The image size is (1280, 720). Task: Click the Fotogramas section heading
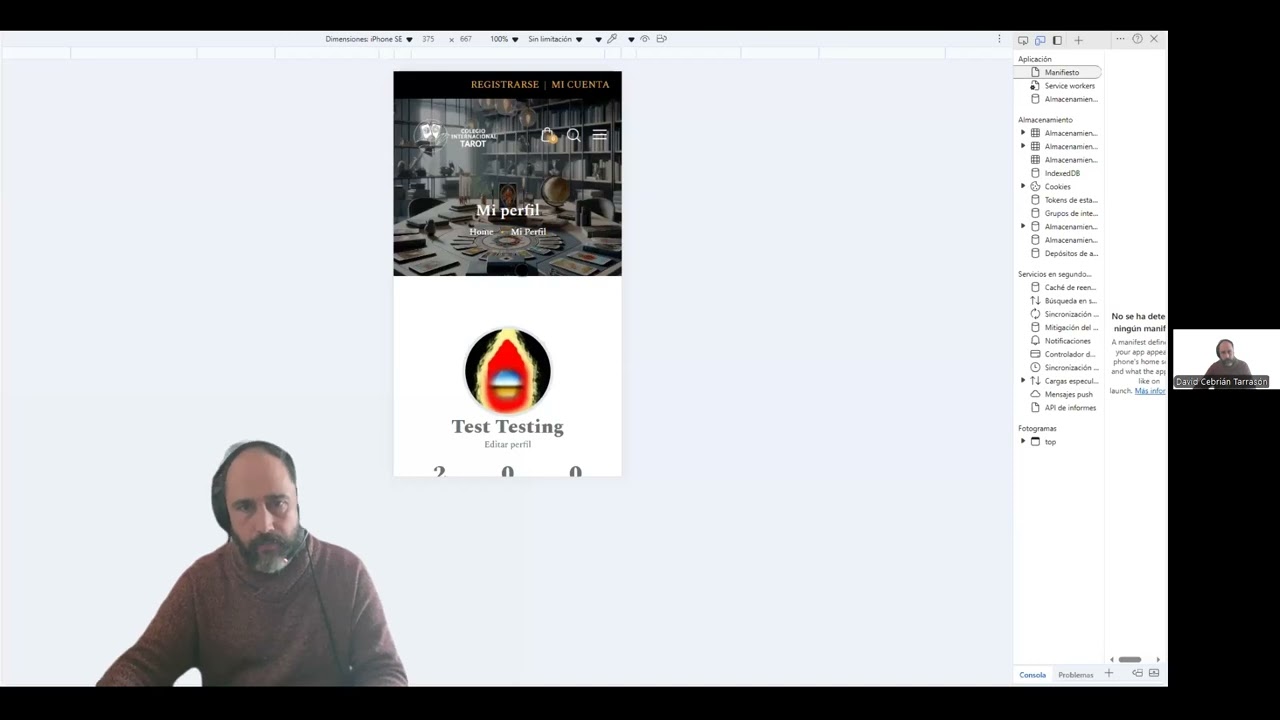pos(1037,428)
